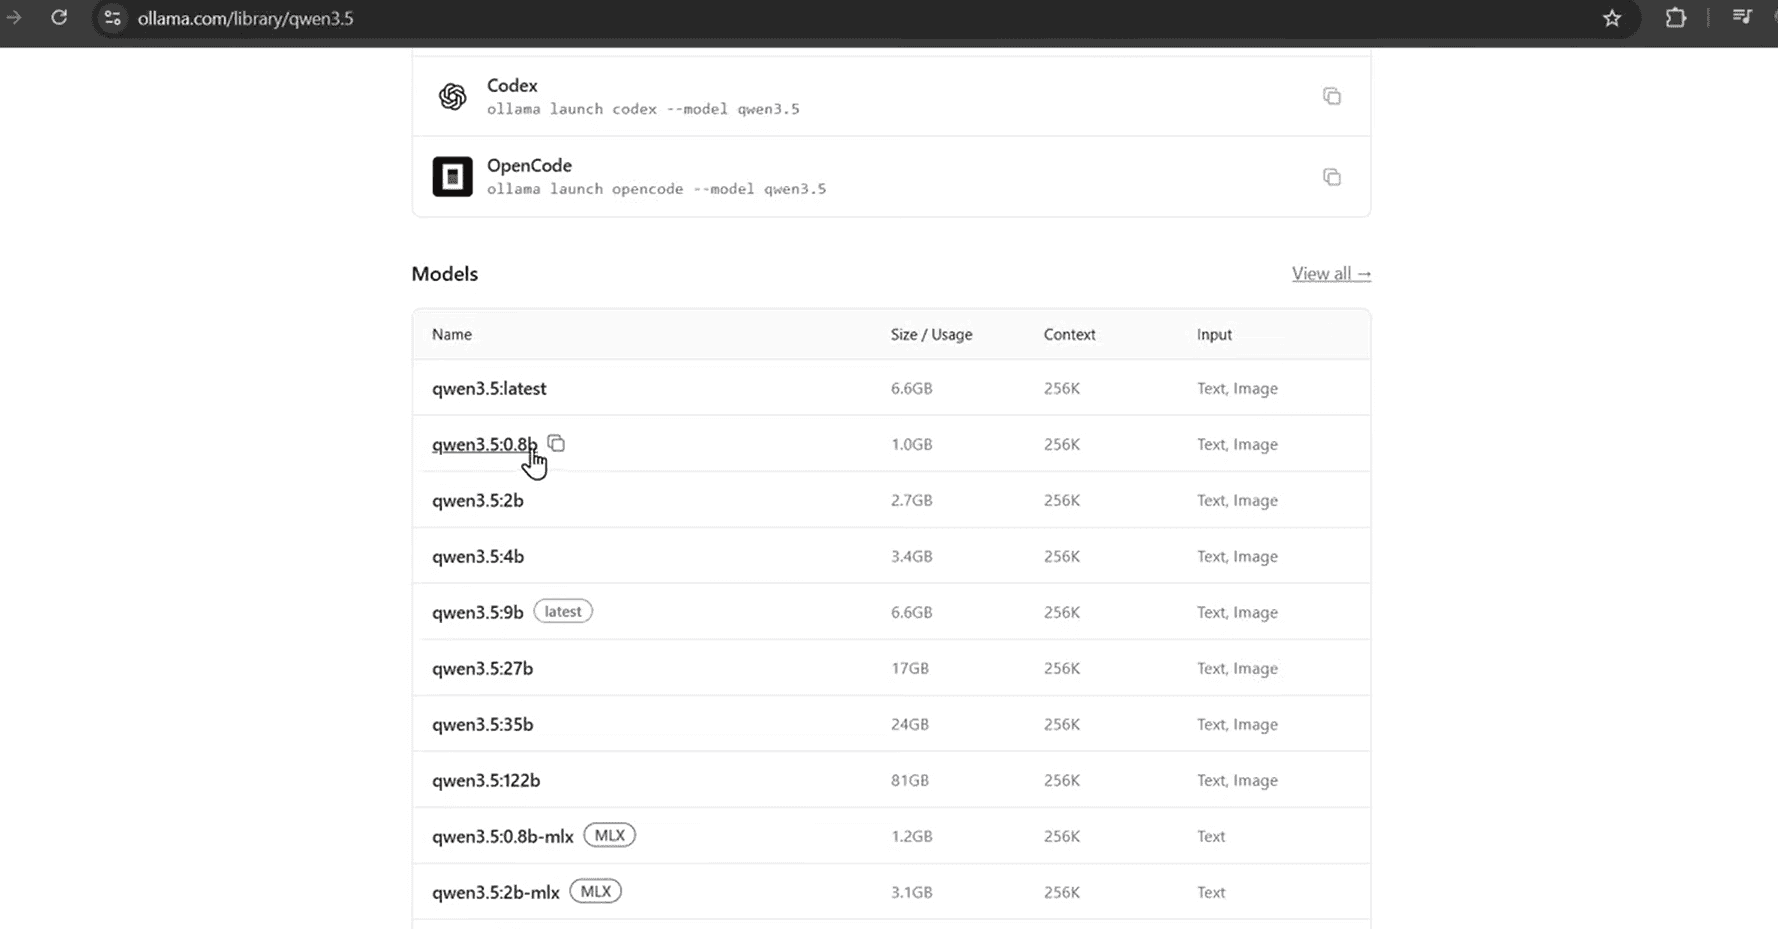Copy the qwen3.5:0.8b model name
The width and height of the screenshot is (1778, 929).
point(556,443)
